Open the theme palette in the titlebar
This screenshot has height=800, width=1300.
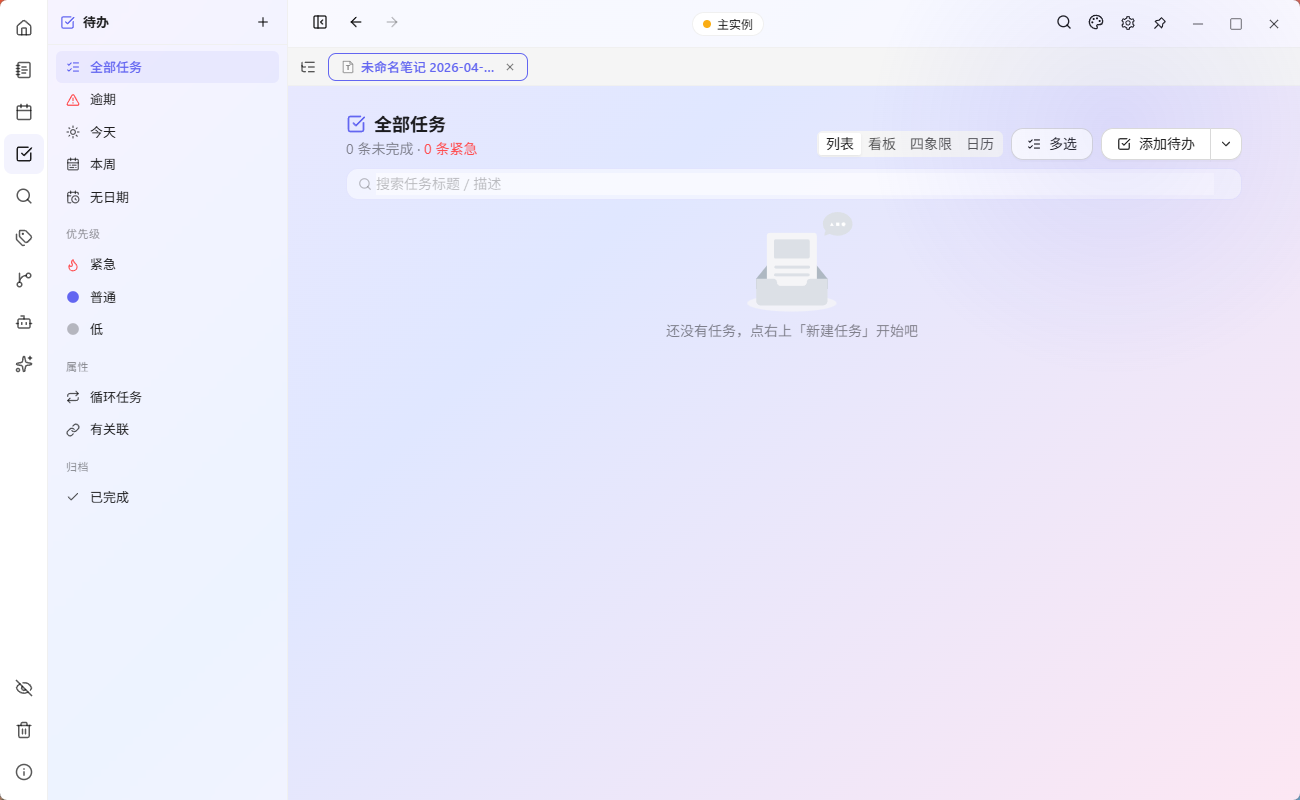[1095, 22]
